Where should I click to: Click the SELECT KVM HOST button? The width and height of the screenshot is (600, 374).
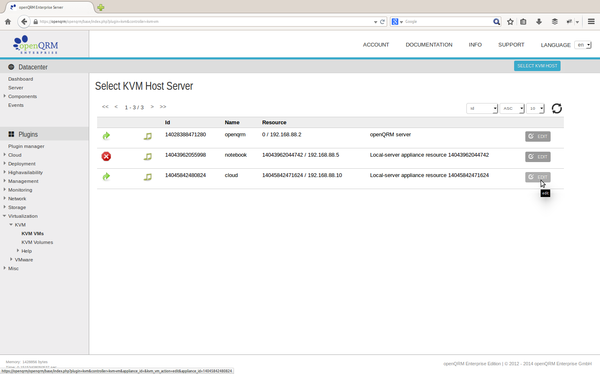(x=537, y=66)
